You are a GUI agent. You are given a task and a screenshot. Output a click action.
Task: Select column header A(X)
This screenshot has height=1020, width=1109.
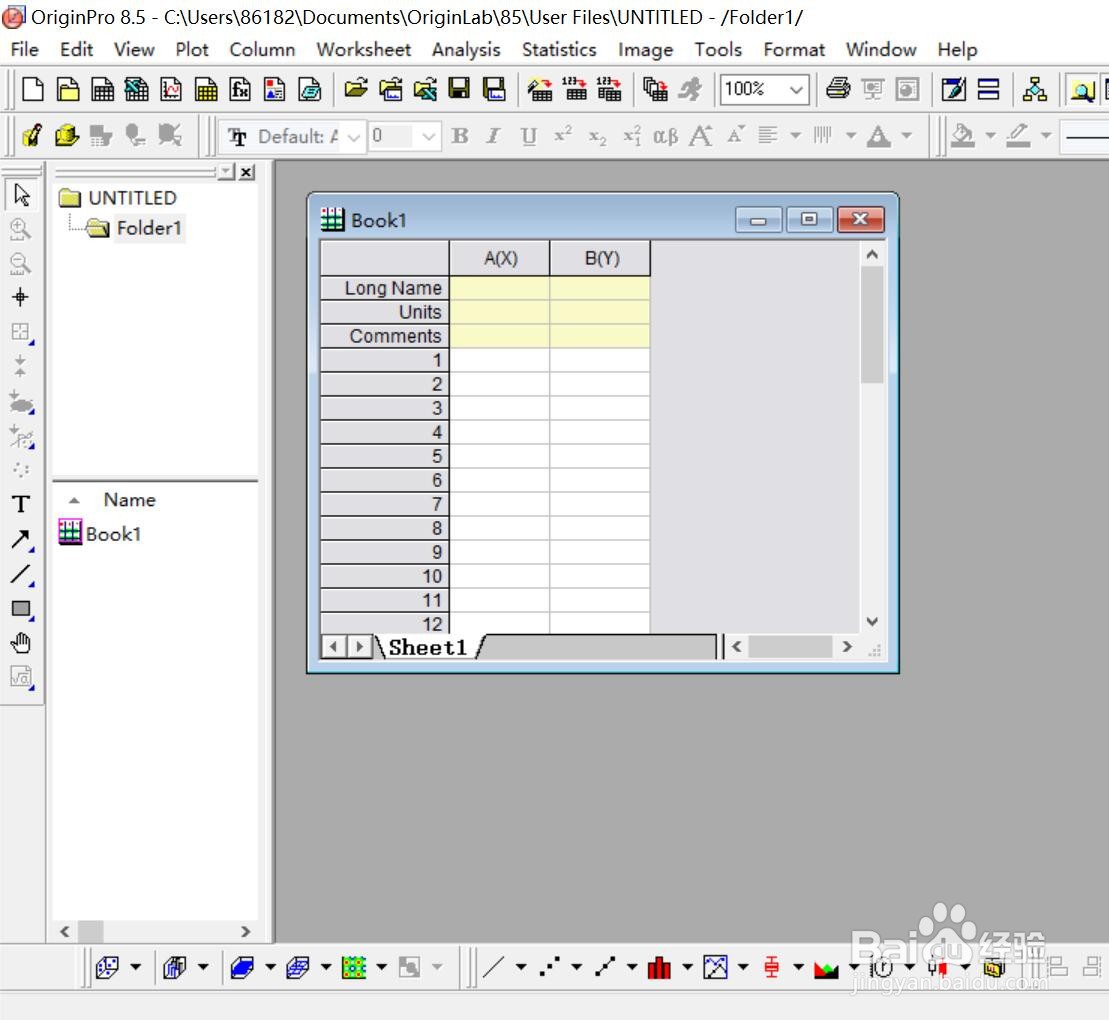[500, 258]
